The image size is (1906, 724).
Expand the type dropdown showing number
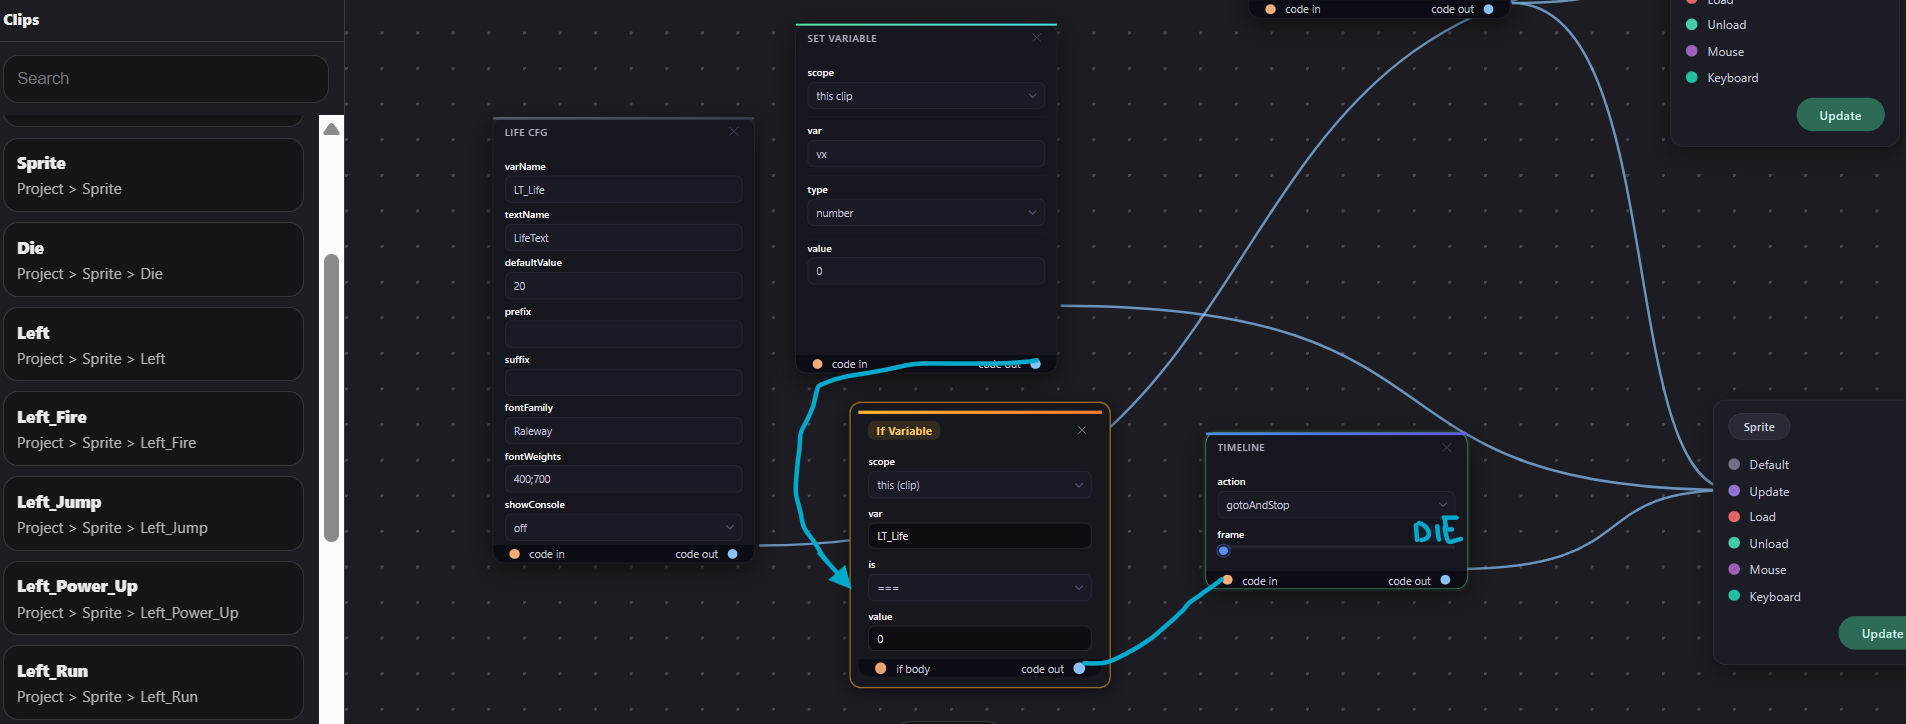tap(925, 213)
